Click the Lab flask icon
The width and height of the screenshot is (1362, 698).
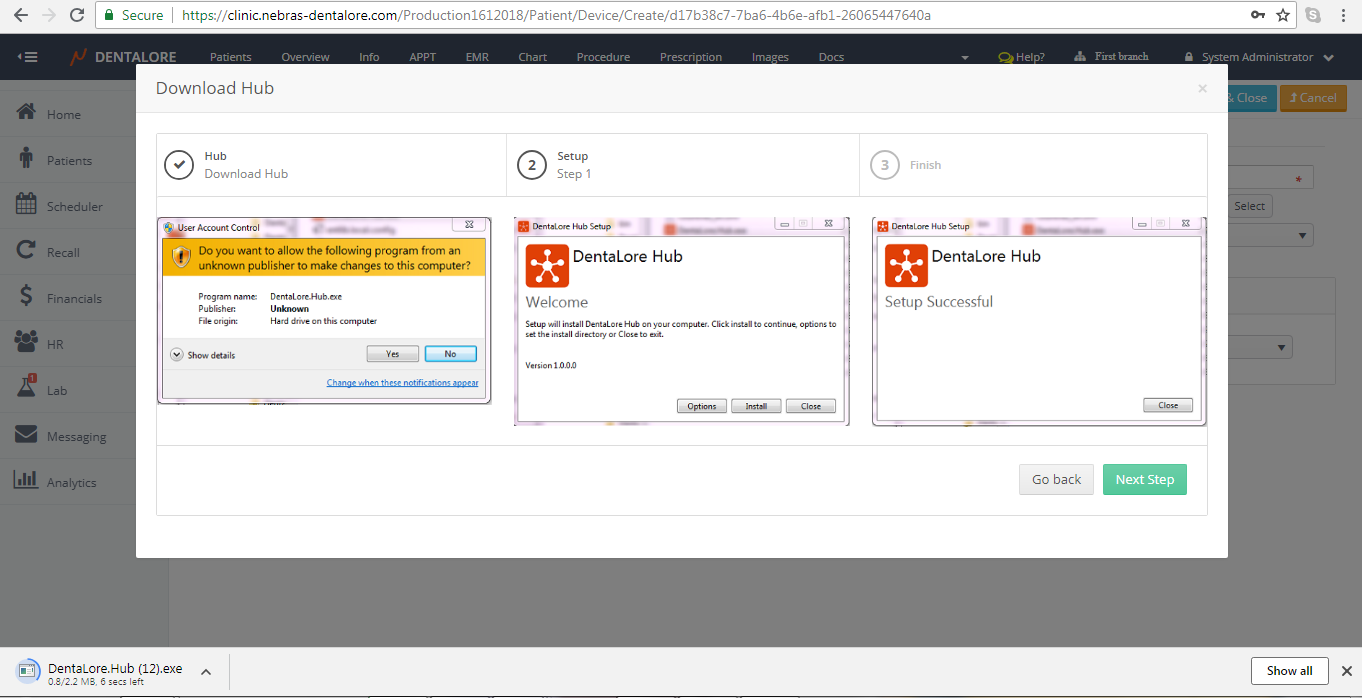coord(27,388)
